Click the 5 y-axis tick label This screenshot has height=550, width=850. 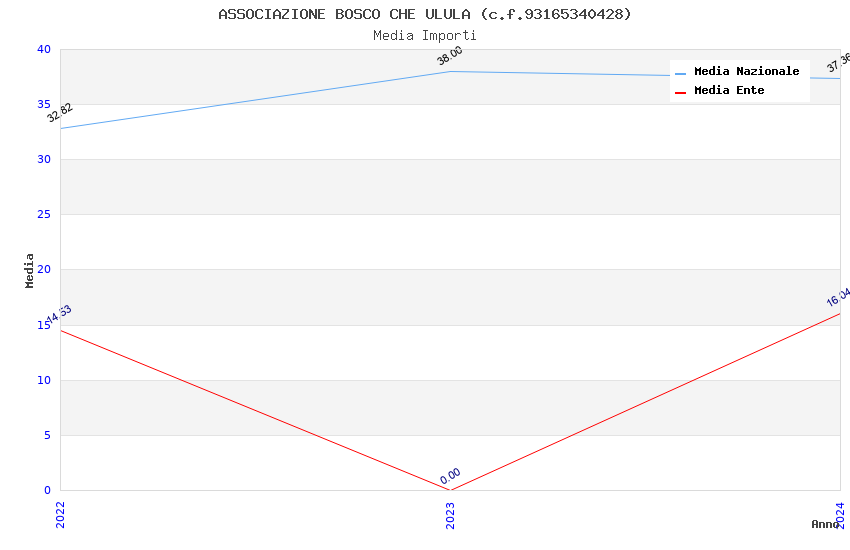[48, 435]
